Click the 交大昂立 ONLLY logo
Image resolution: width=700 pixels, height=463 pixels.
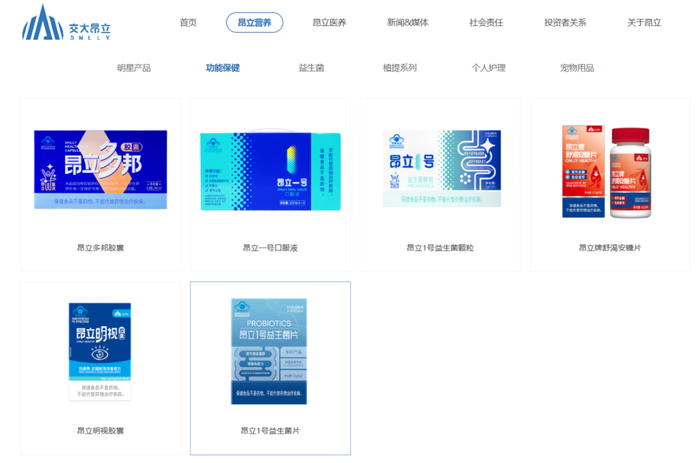pyautogui.click(x=66, y=23)
